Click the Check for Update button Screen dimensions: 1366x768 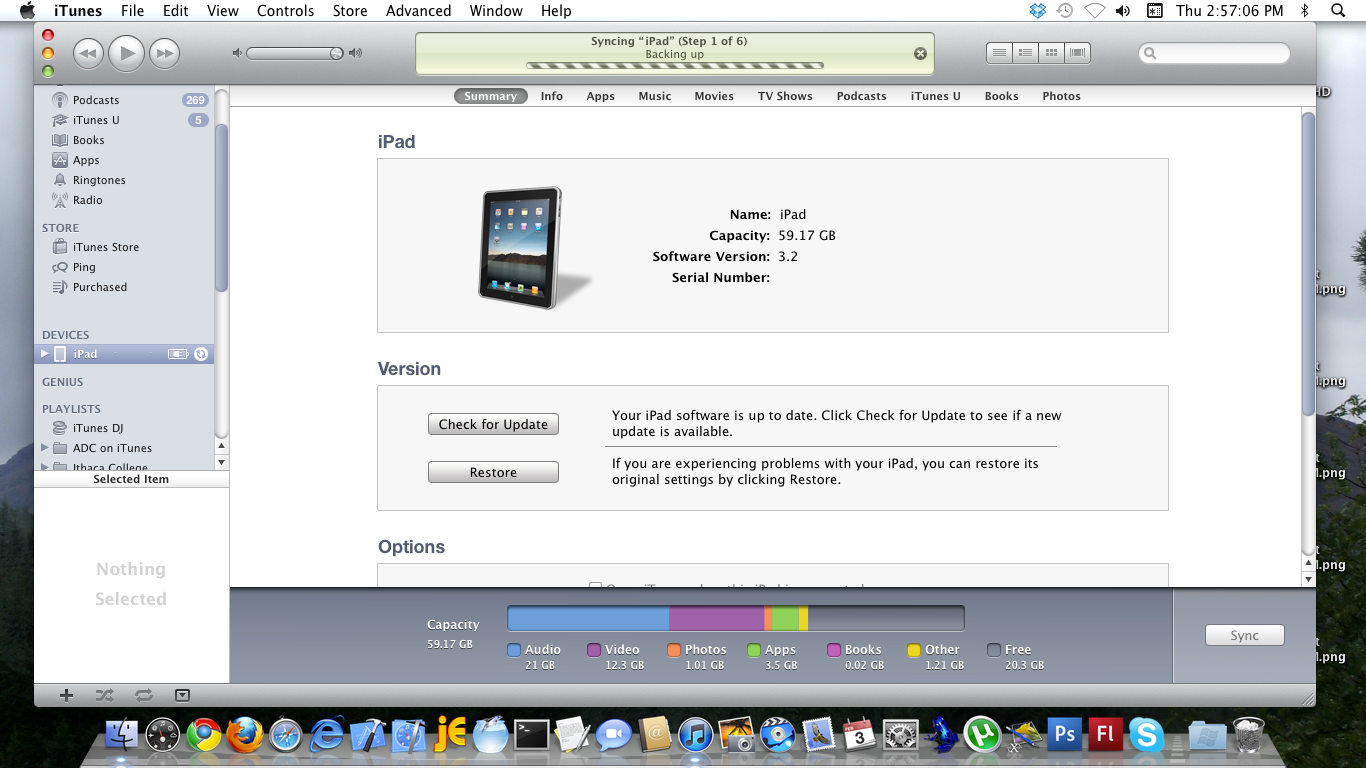(493, 424)
